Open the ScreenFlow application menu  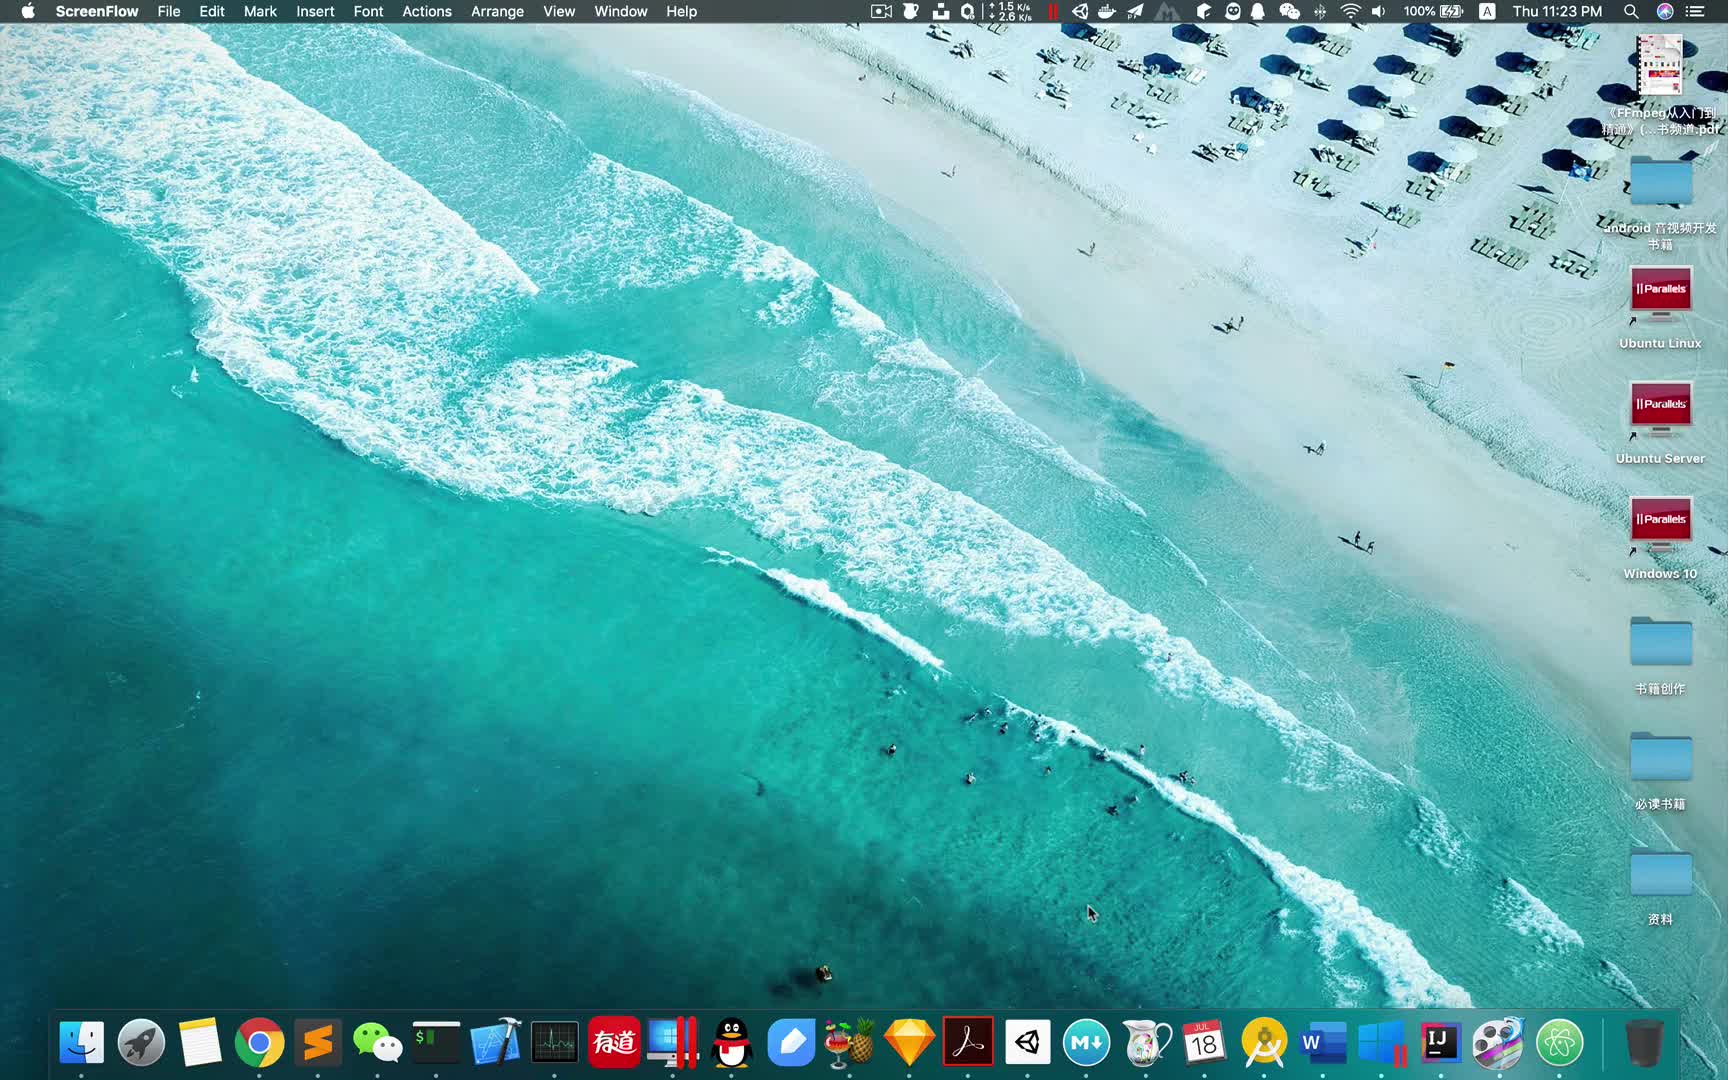[x=97, y=11]
